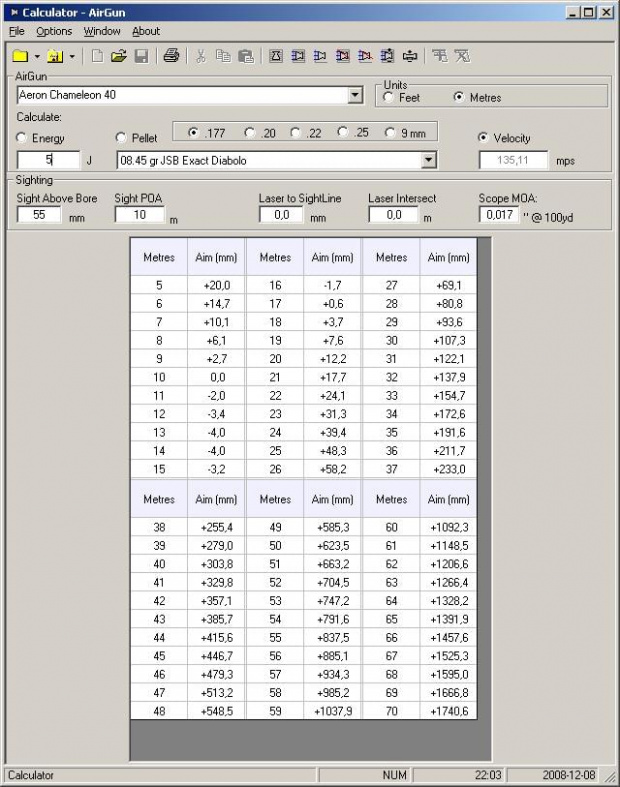Select the .22 caliber radio button
The height and width of the screenshot is (787, 620).
[x=295, y=133]
